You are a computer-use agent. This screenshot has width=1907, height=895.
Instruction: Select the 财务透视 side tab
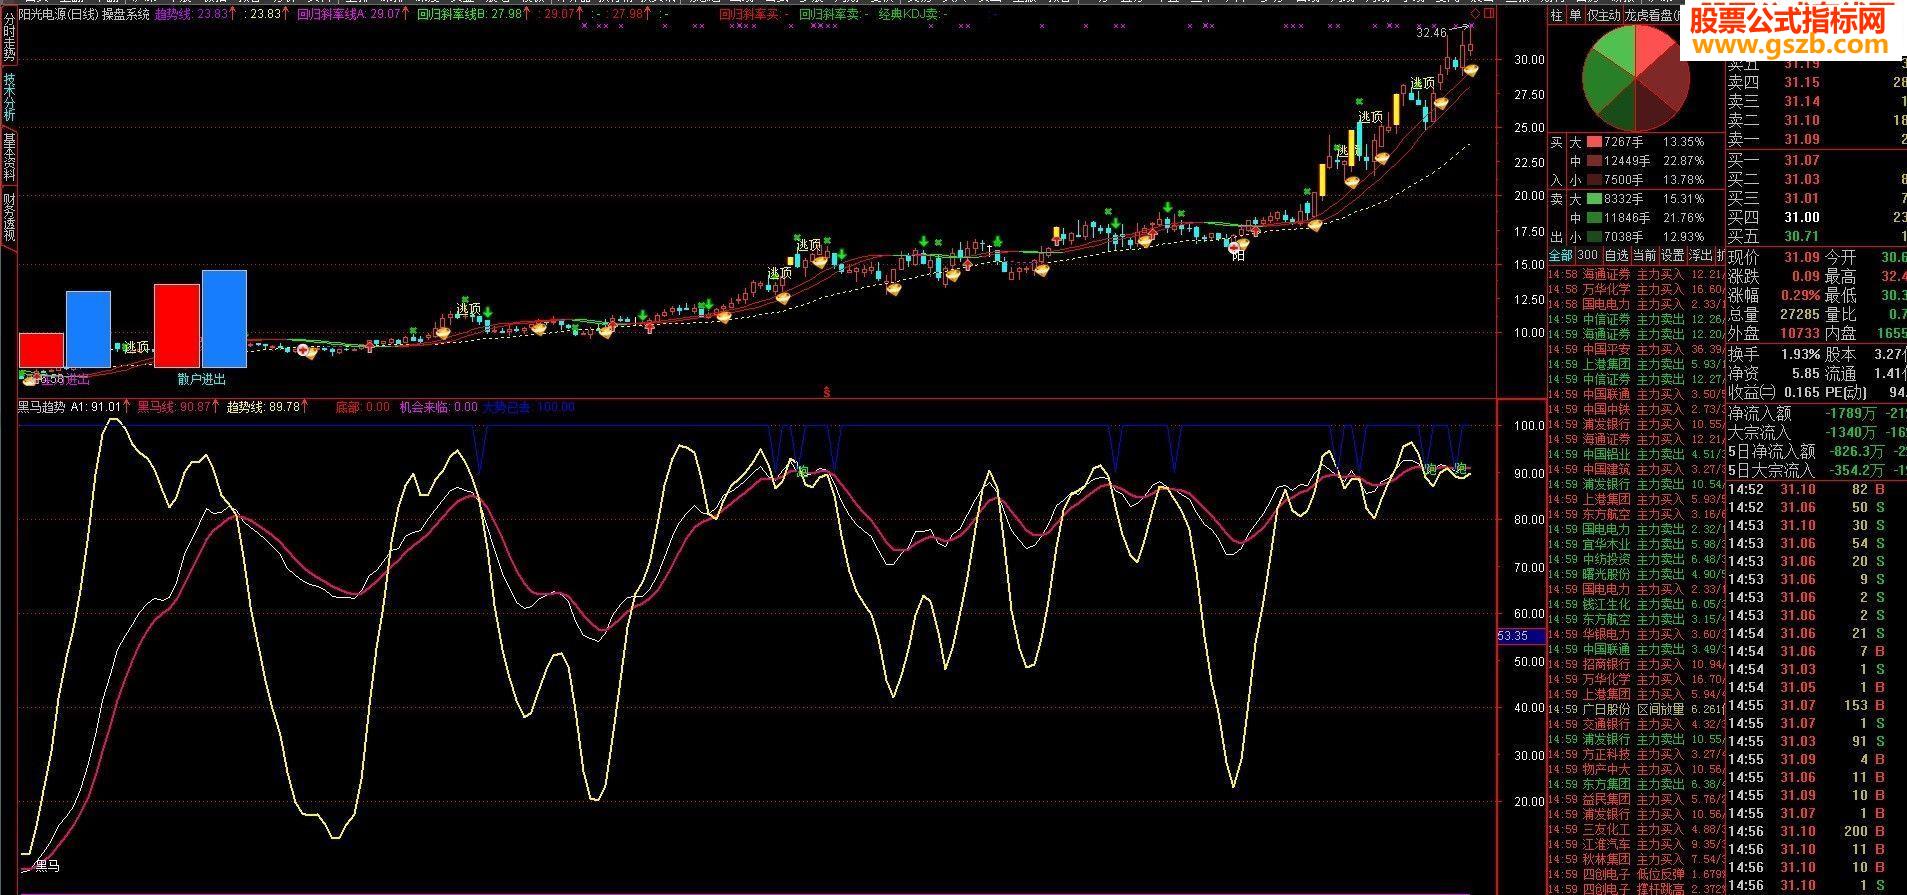[8, 217]
